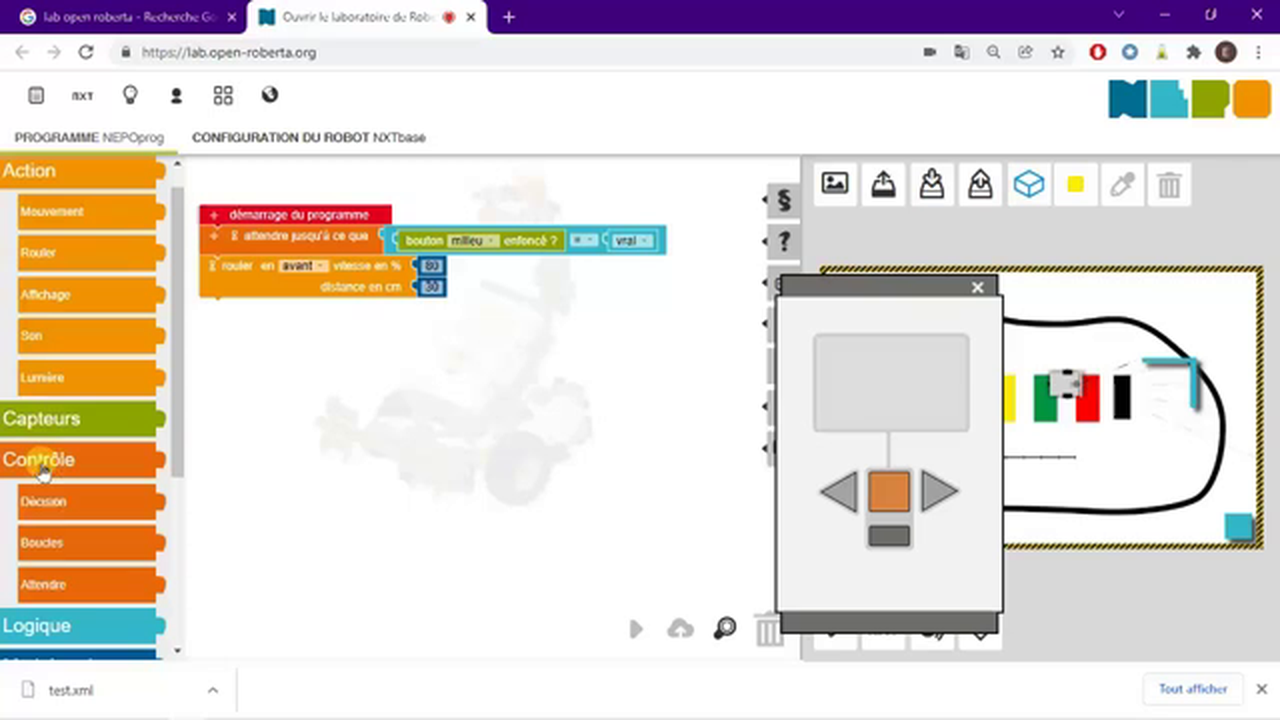Click the blue cube add-obstacle icon
1280x720 pixels.
pyautogui.click(x=1028, y=184)
